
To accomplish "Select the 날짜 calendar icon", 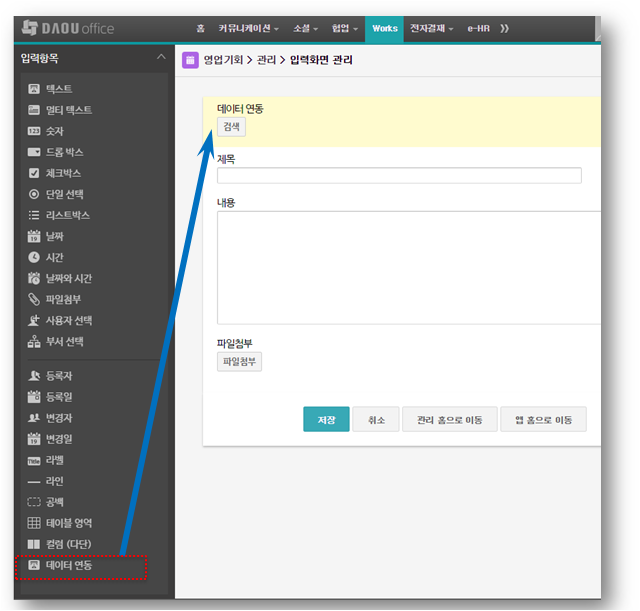I will 34,236.
